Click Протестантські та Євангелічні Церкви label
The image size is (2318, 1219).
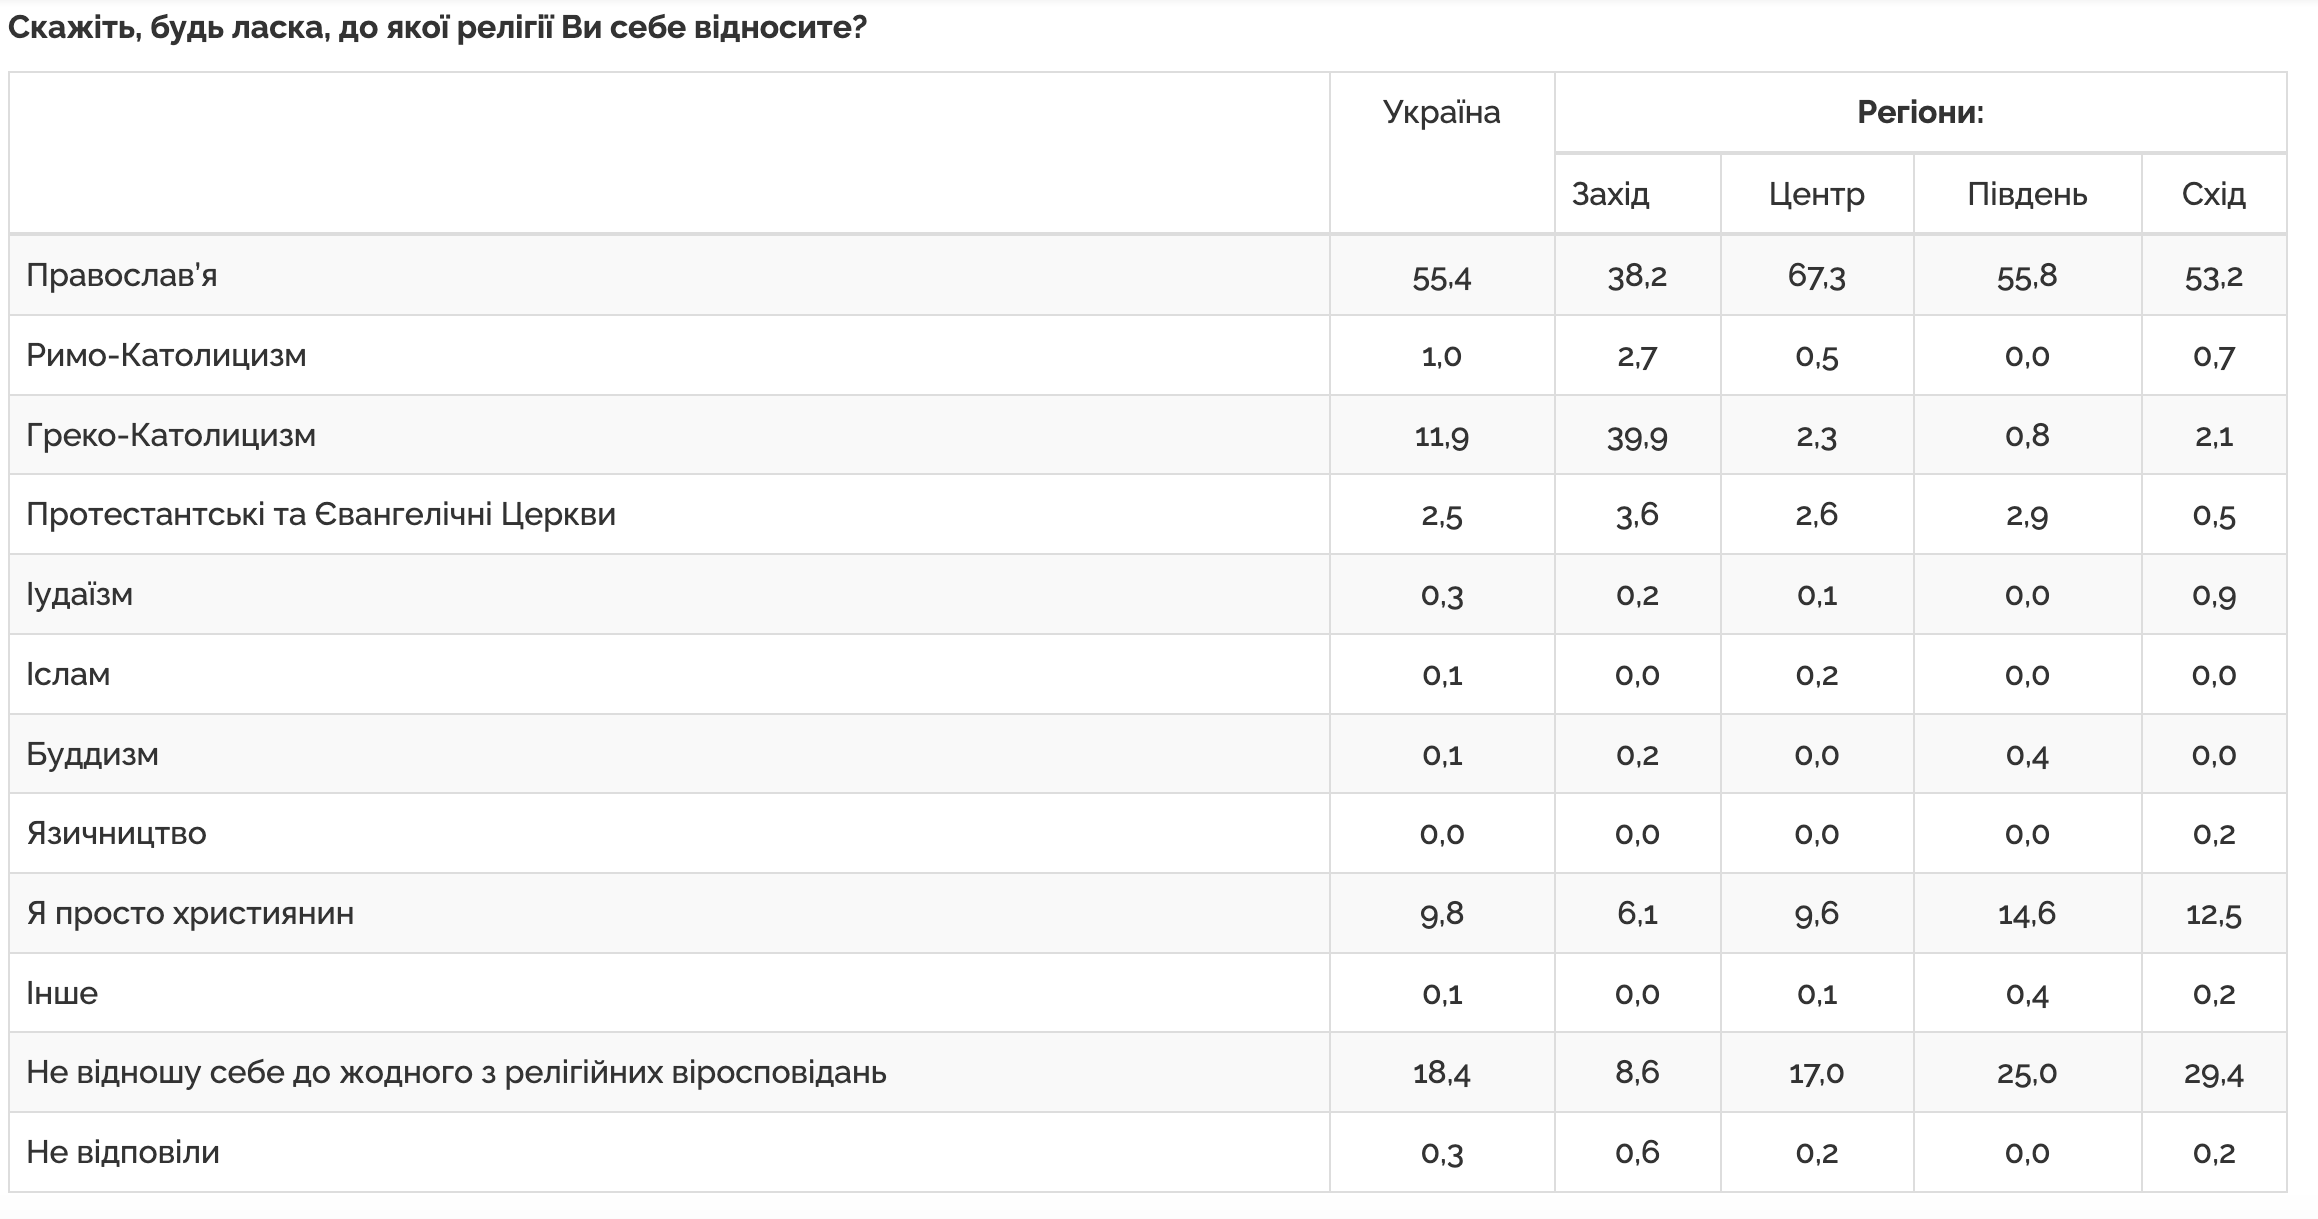click(321, 514)
